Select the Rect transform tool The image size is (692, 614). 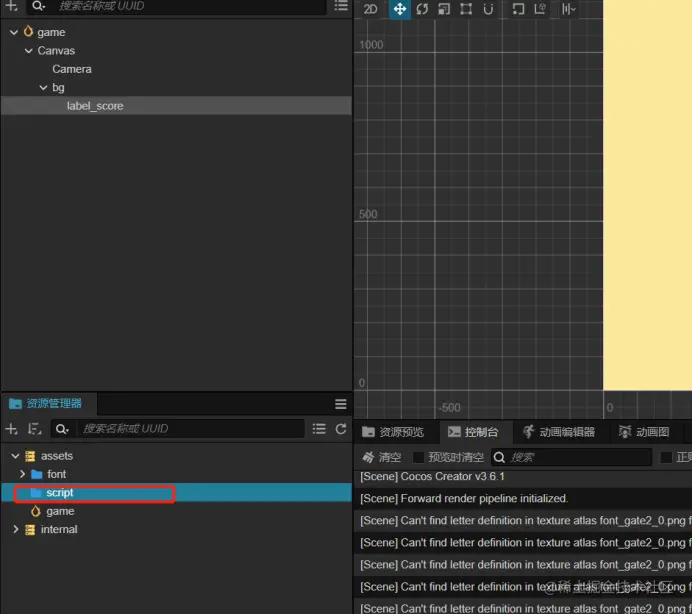pyautogui.click(x=466, y=9)
